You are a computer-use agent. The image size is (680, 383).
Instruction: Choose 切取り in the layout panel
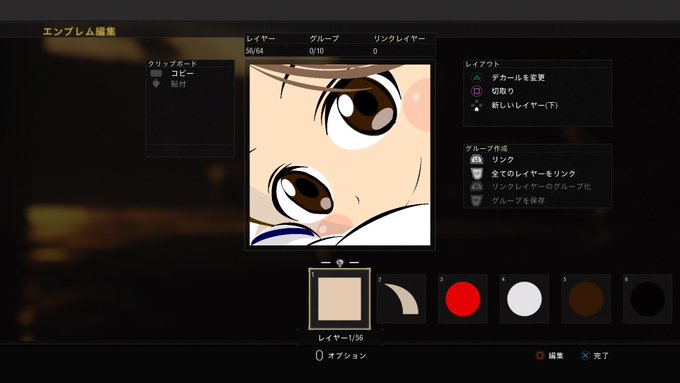[503, 91]
